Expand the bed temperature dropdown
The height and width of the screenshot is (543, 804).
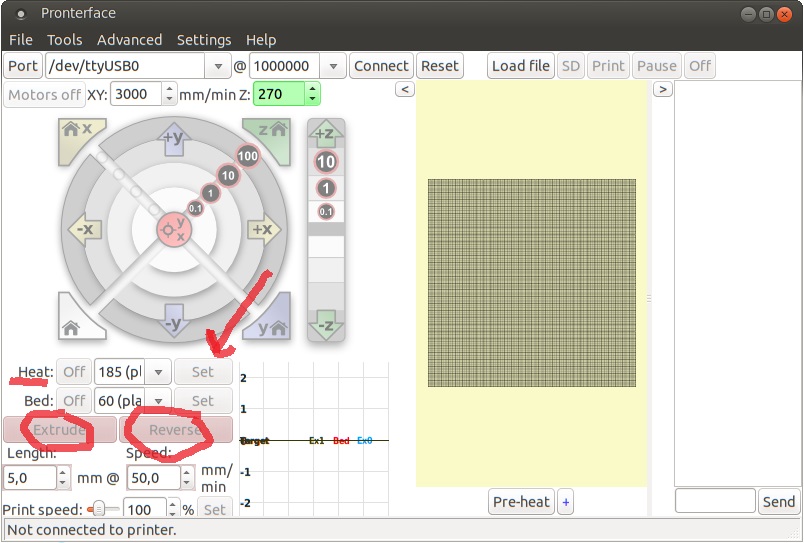[158, 401]
